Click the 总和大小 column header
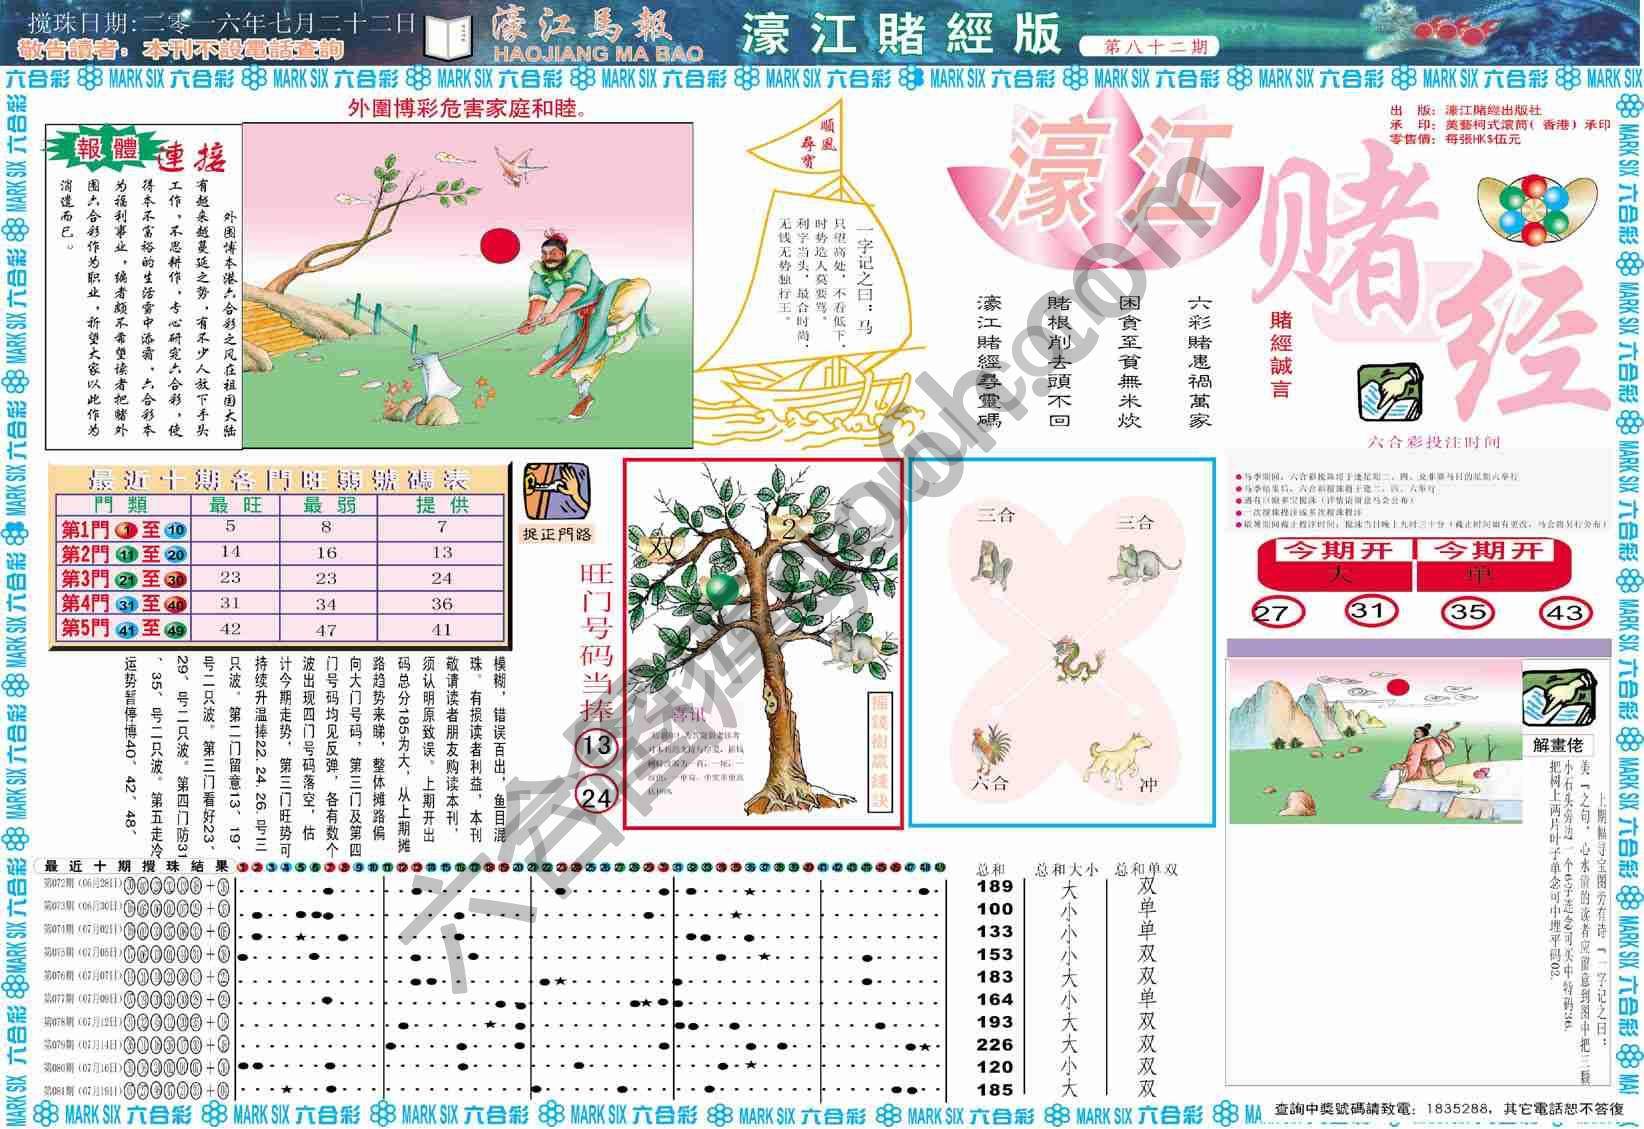1644x1129 pixels. click(1067, 870)
